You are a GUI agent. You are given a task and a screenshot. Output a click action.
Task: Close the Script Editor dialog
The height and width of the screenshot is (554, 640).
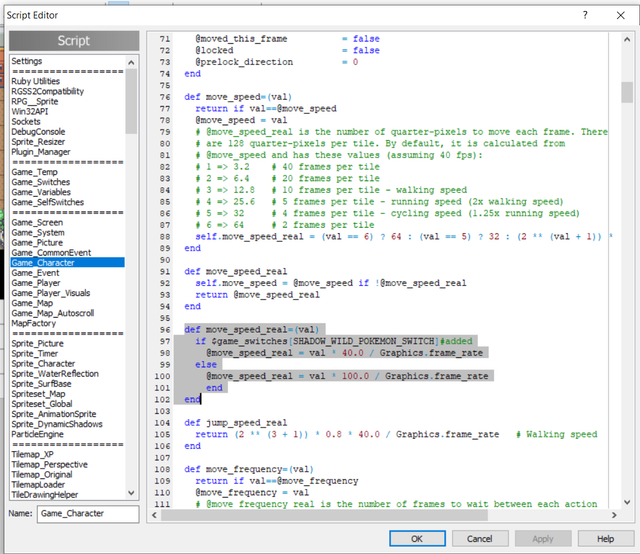coord(620,15)
